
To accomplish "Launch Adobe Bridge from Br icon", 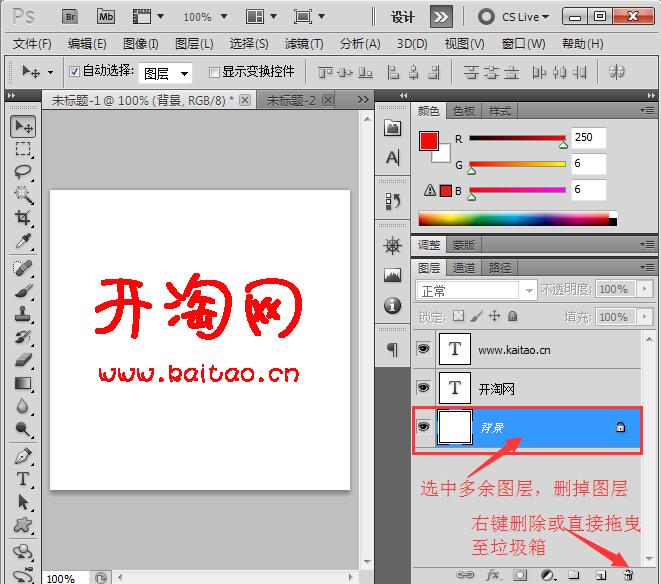I will 70,17.
